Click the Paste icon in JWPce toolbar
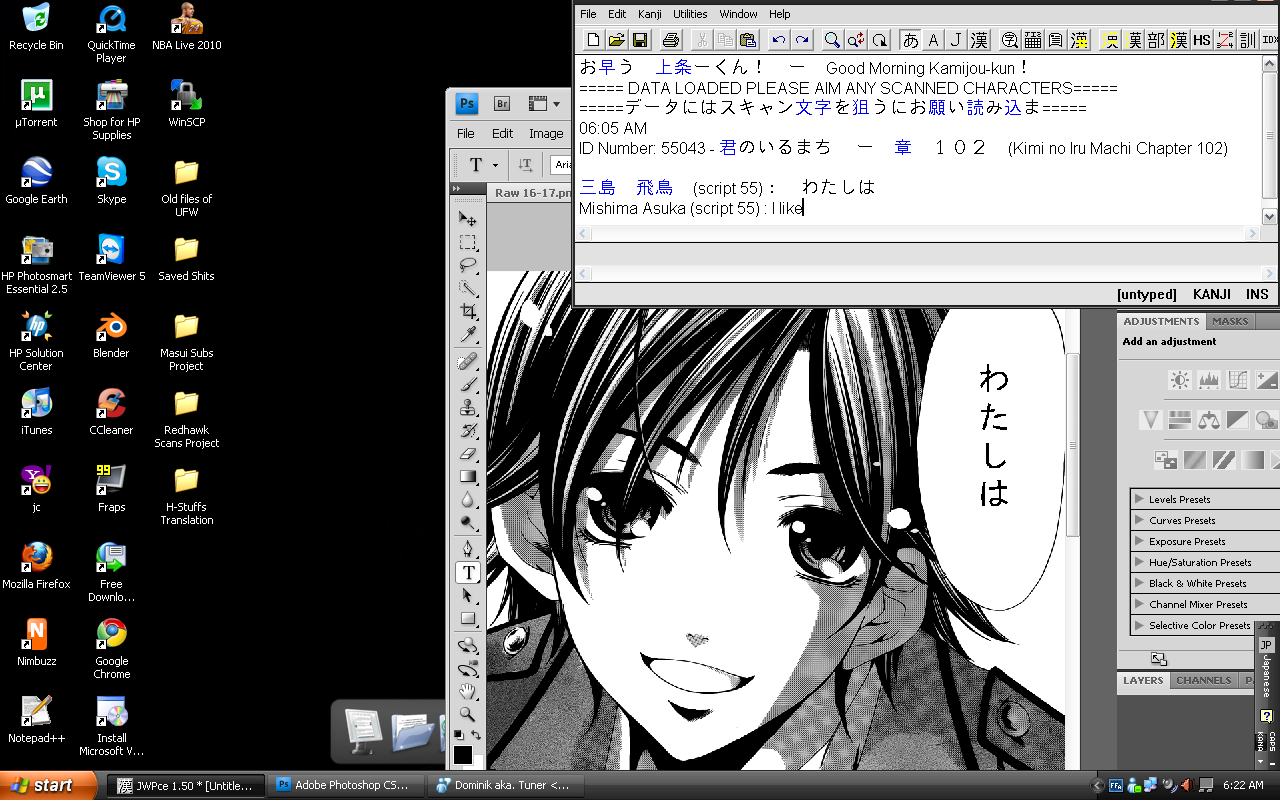The width and height of the screenshot is (1280, 800). point(747,40)
